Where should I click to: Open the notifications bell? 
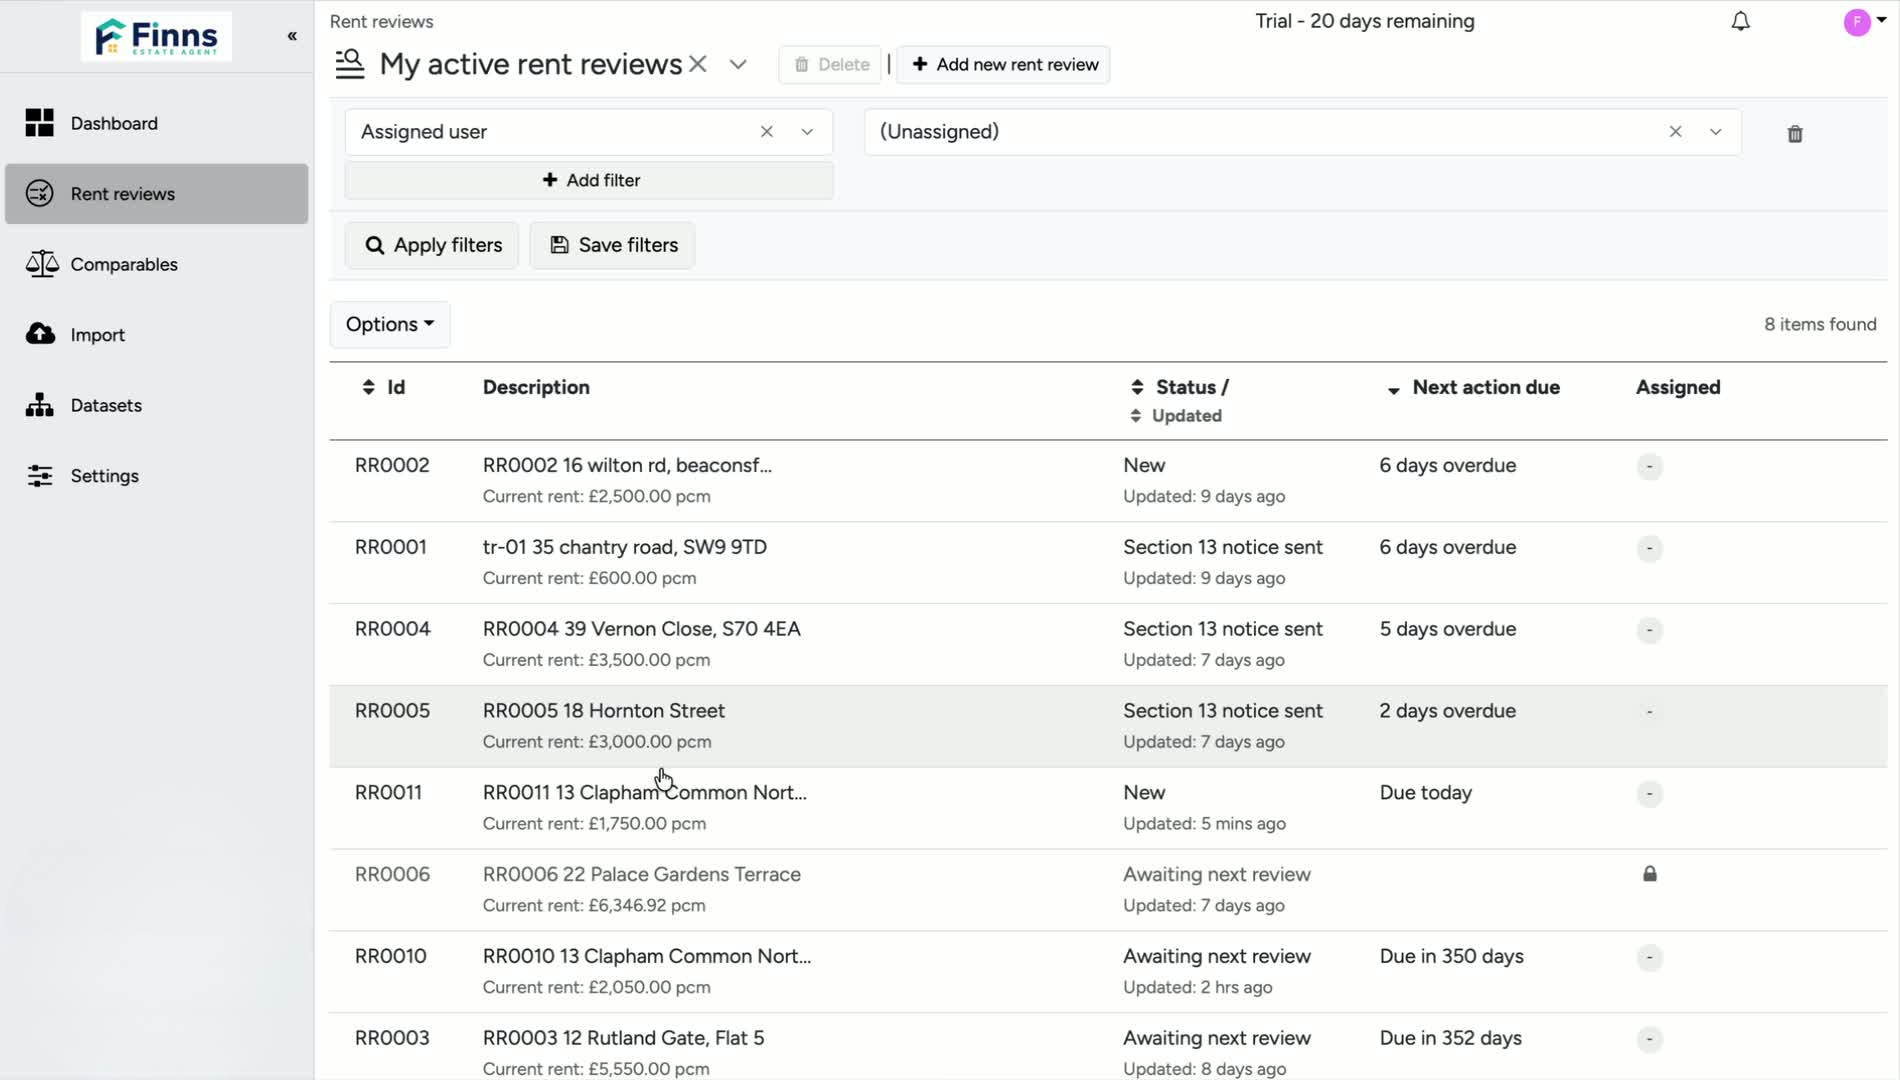point(1740,21)
